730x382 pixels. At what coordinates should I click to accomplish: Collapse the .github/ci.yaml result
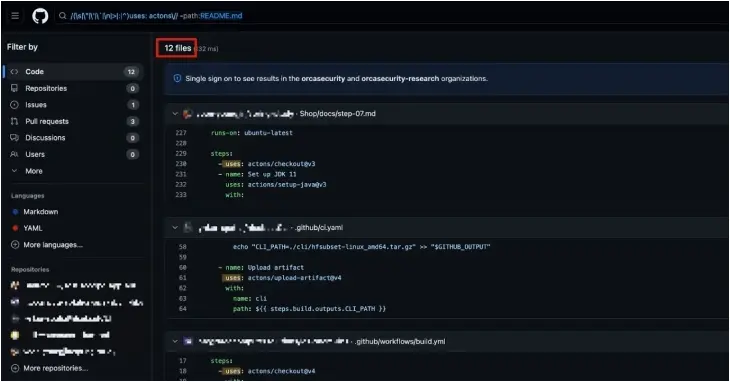(175, 228)
